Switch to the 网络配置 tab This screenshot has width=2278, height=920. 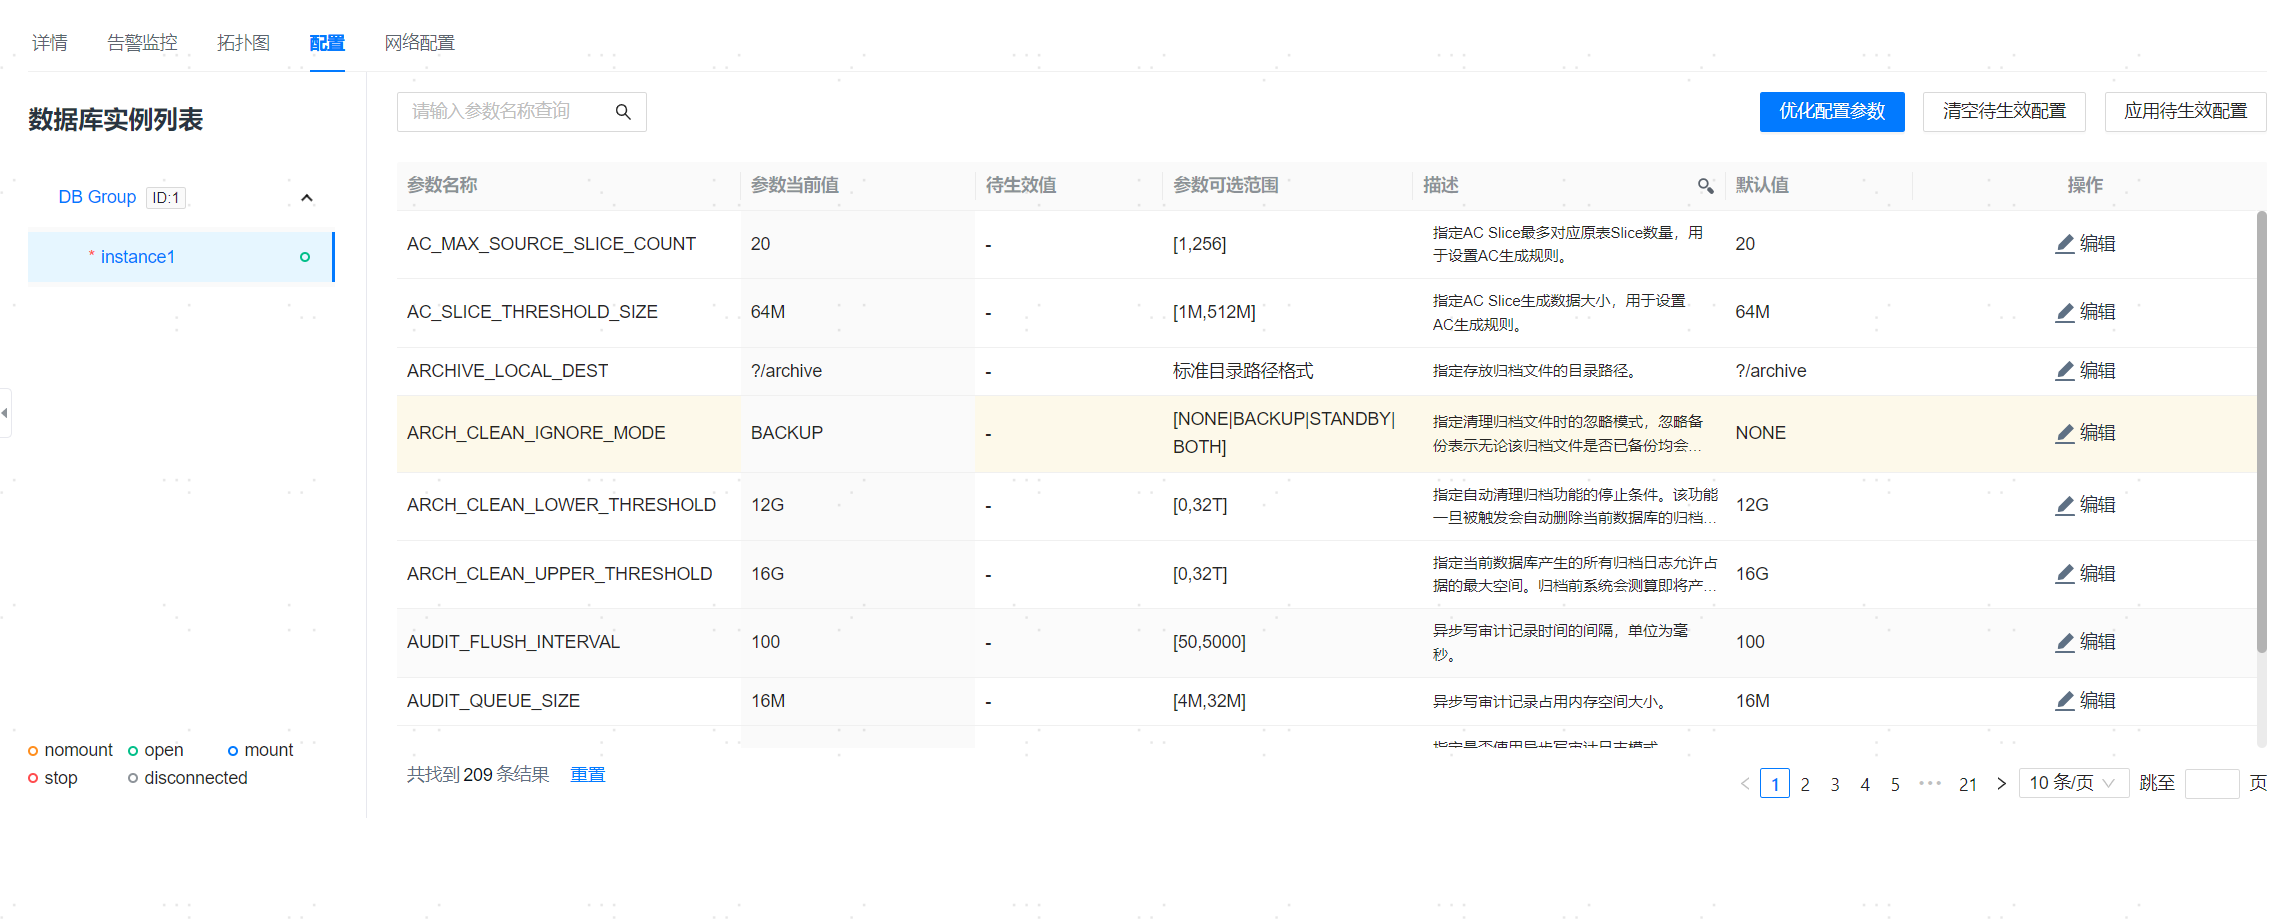coord(419,43)
